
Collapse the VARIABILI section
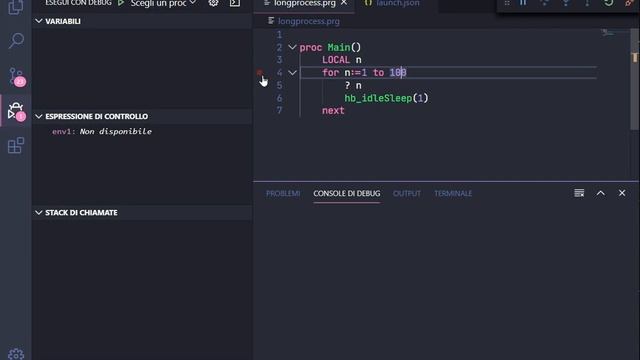coord(39,21)
